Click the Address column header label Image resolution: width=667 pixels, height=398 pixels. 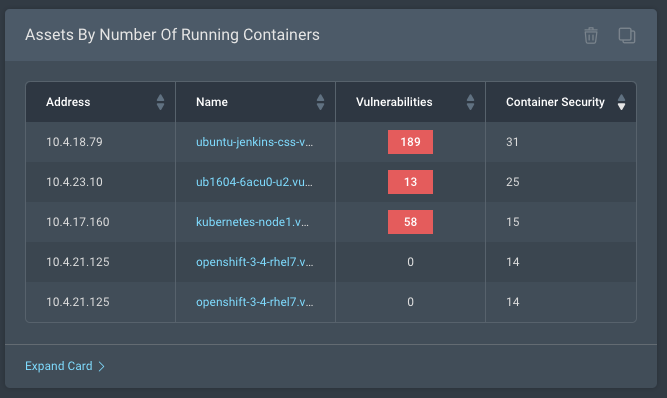68,102
